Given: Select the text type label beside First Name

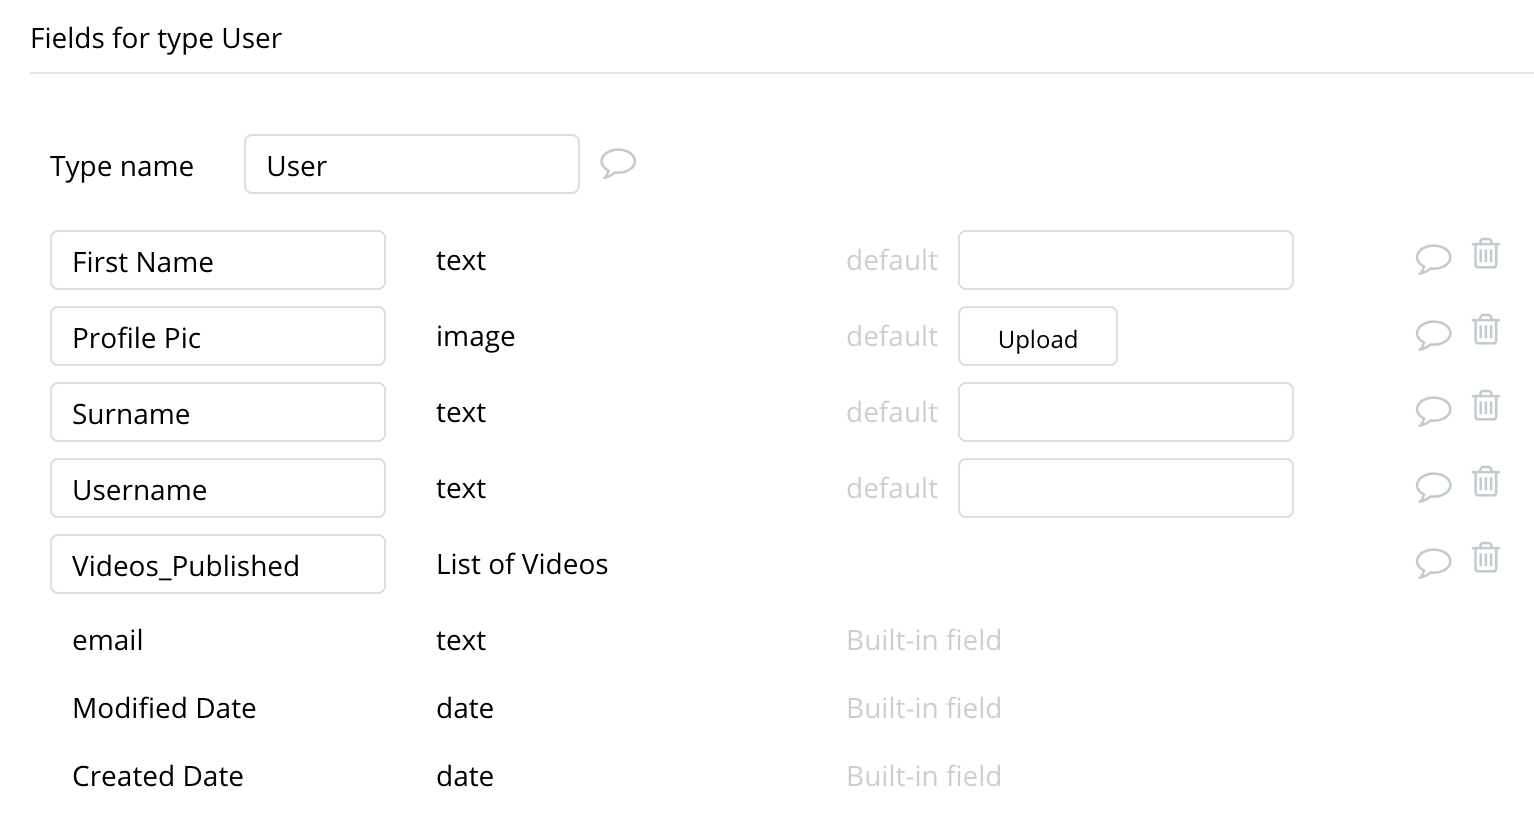Looking at the screenshot, I should click(460, 260).
